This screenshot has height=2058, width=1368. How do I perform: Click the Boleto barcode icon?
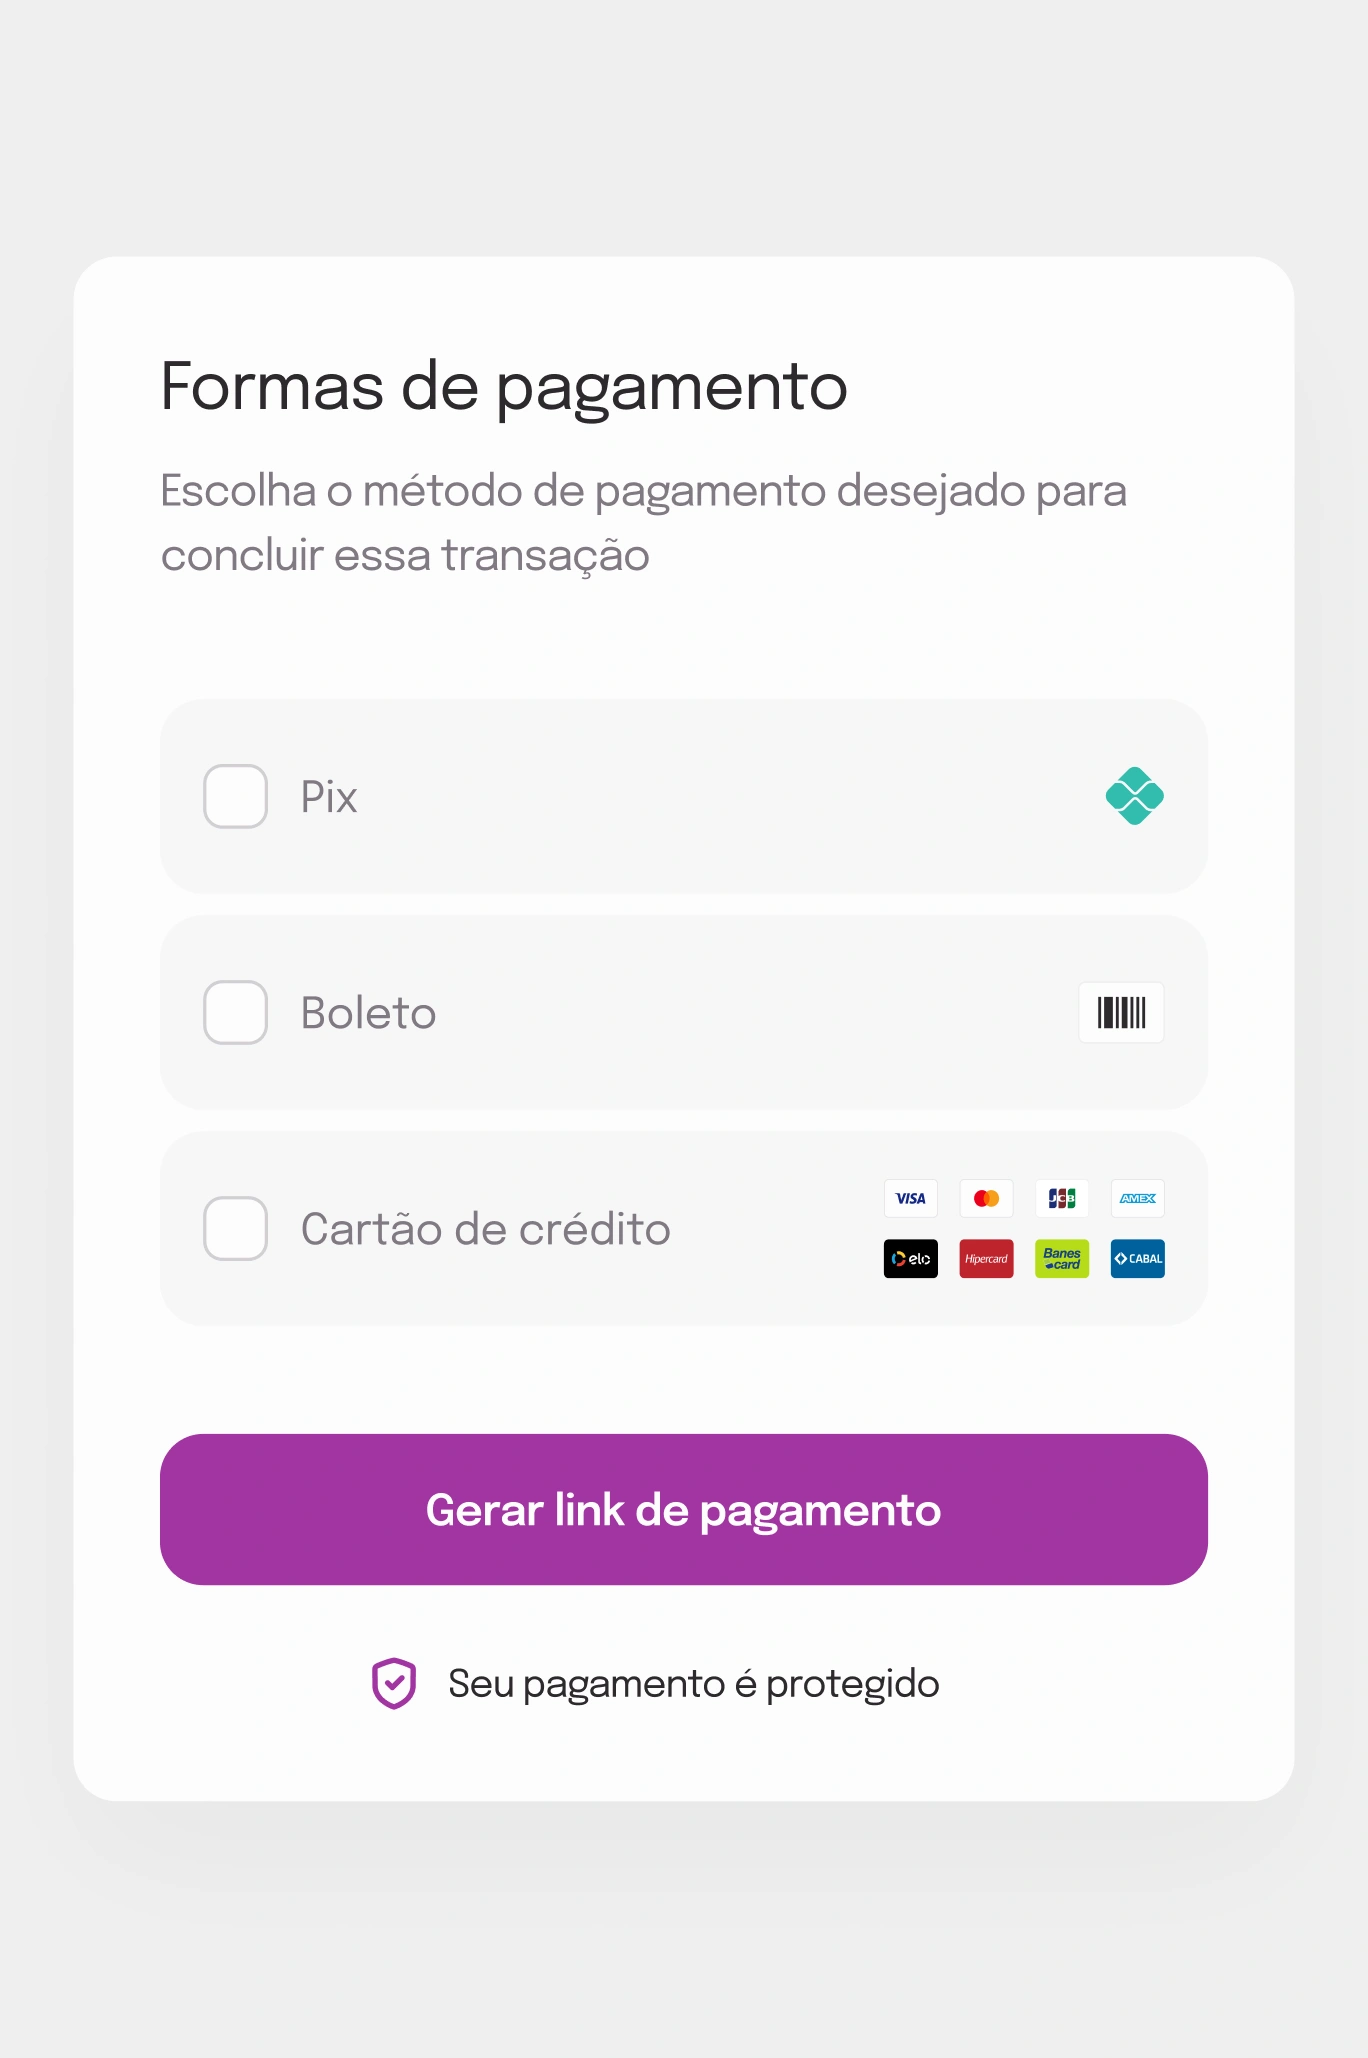click(1121, 1012)
